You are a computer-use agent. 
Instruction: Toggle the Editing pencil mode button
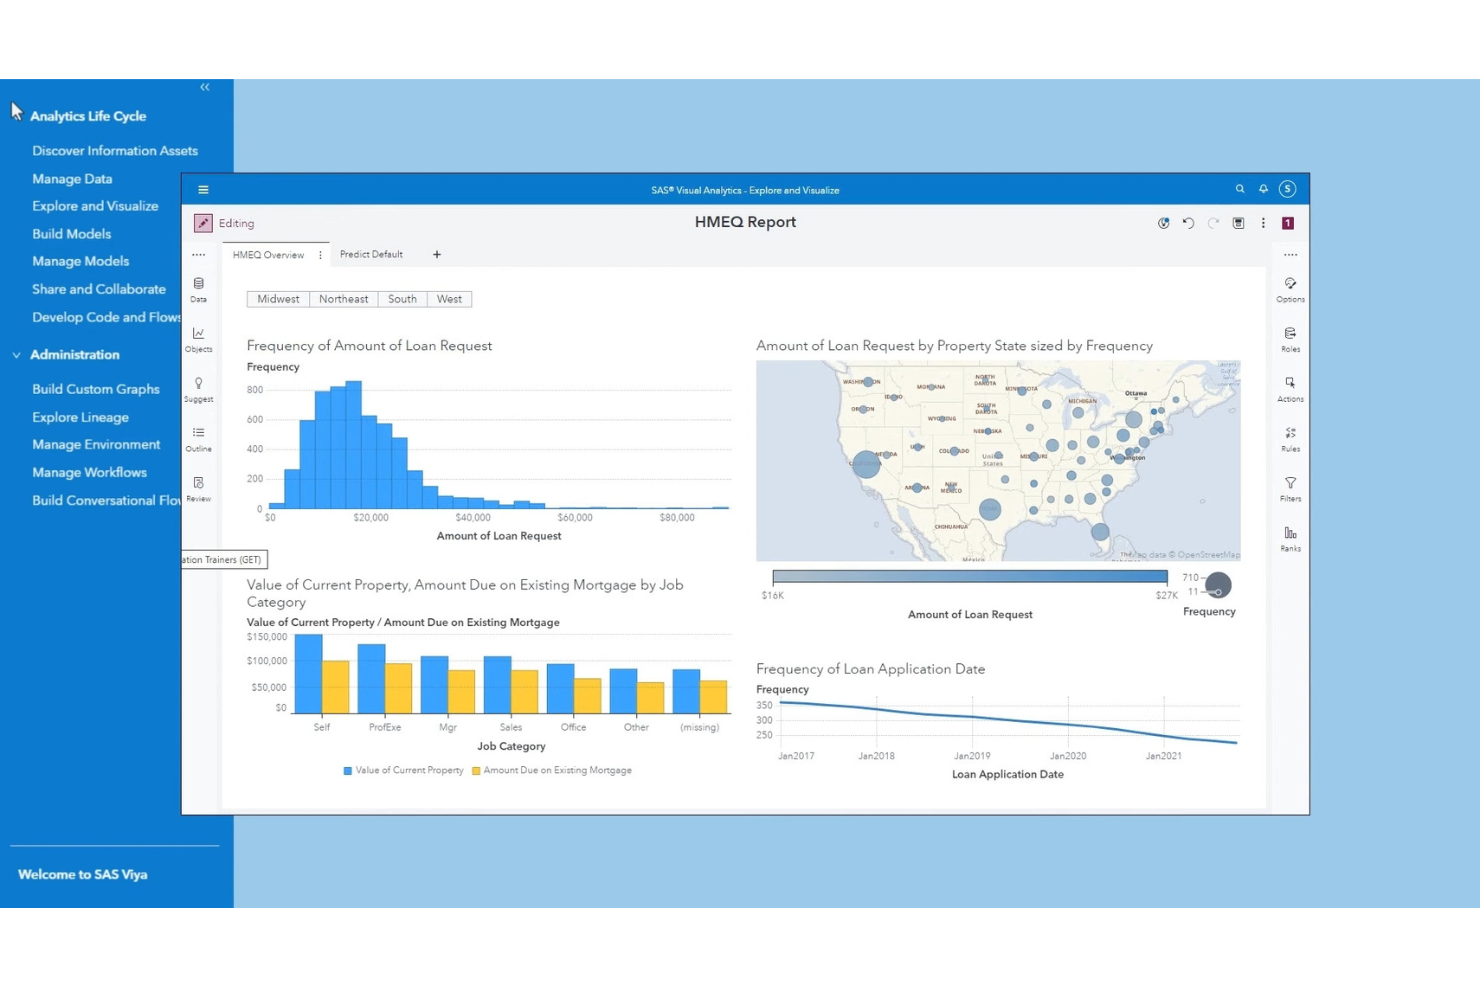click(203, 223)
